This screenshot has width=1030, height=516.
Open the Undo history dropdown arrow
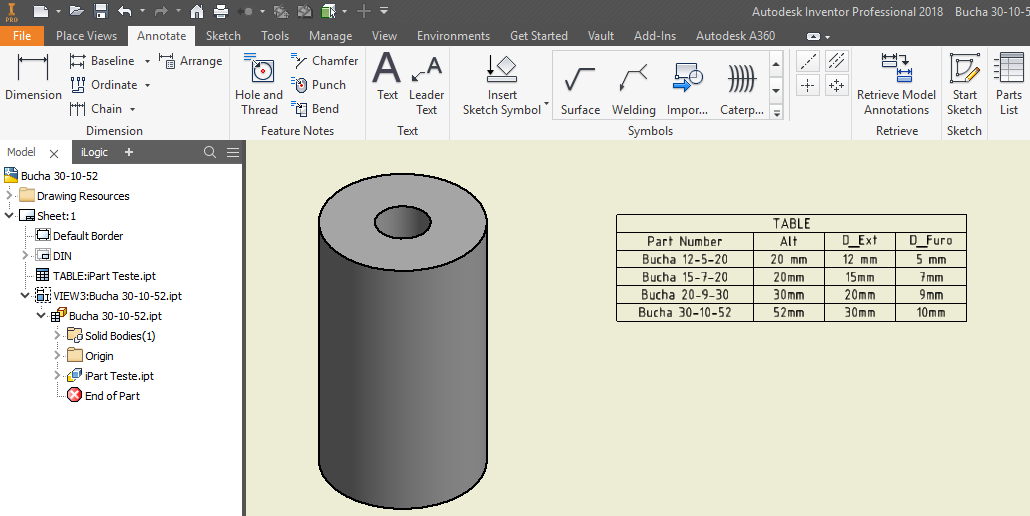pos(141,11)
